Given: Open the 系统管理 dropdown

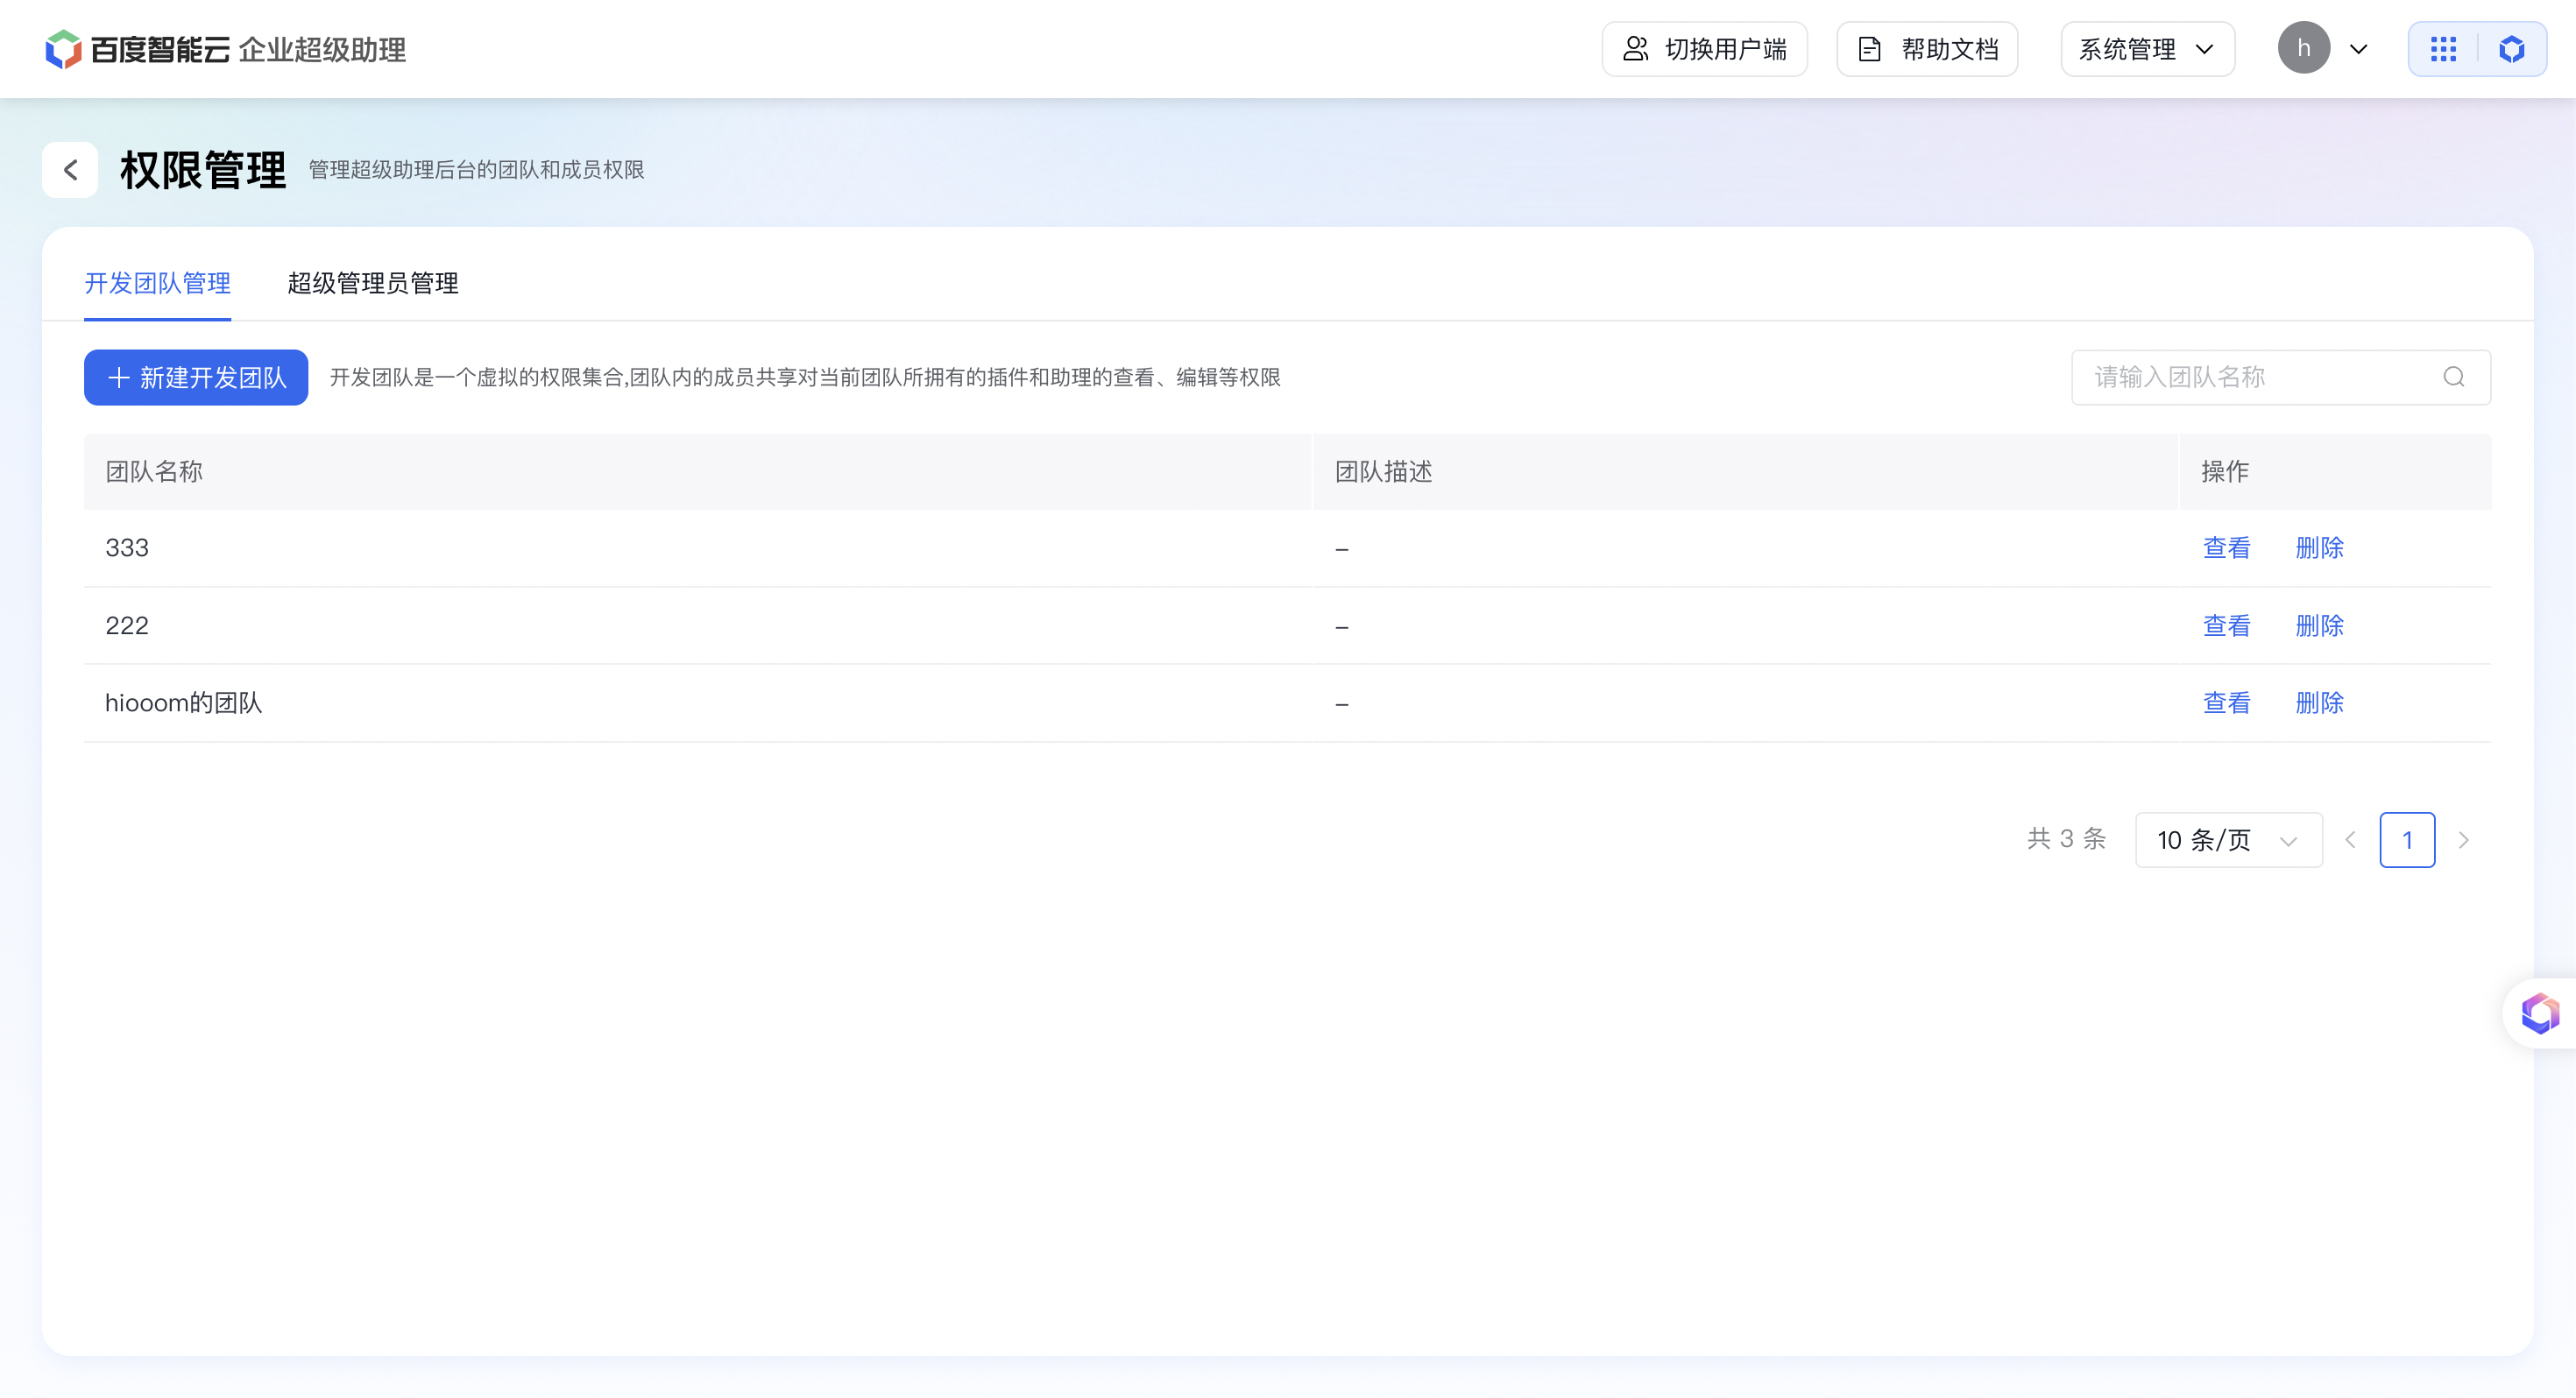Looking at the screenshot, I should coord(2147,49).
